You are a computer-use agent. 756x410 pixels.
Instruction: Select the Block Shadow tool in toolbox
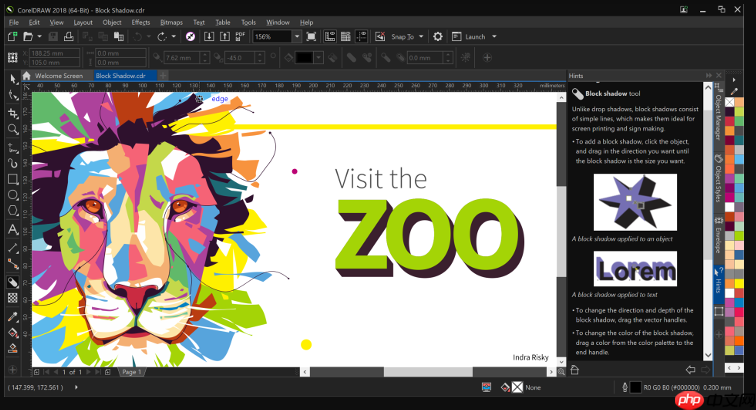(13, 282)
